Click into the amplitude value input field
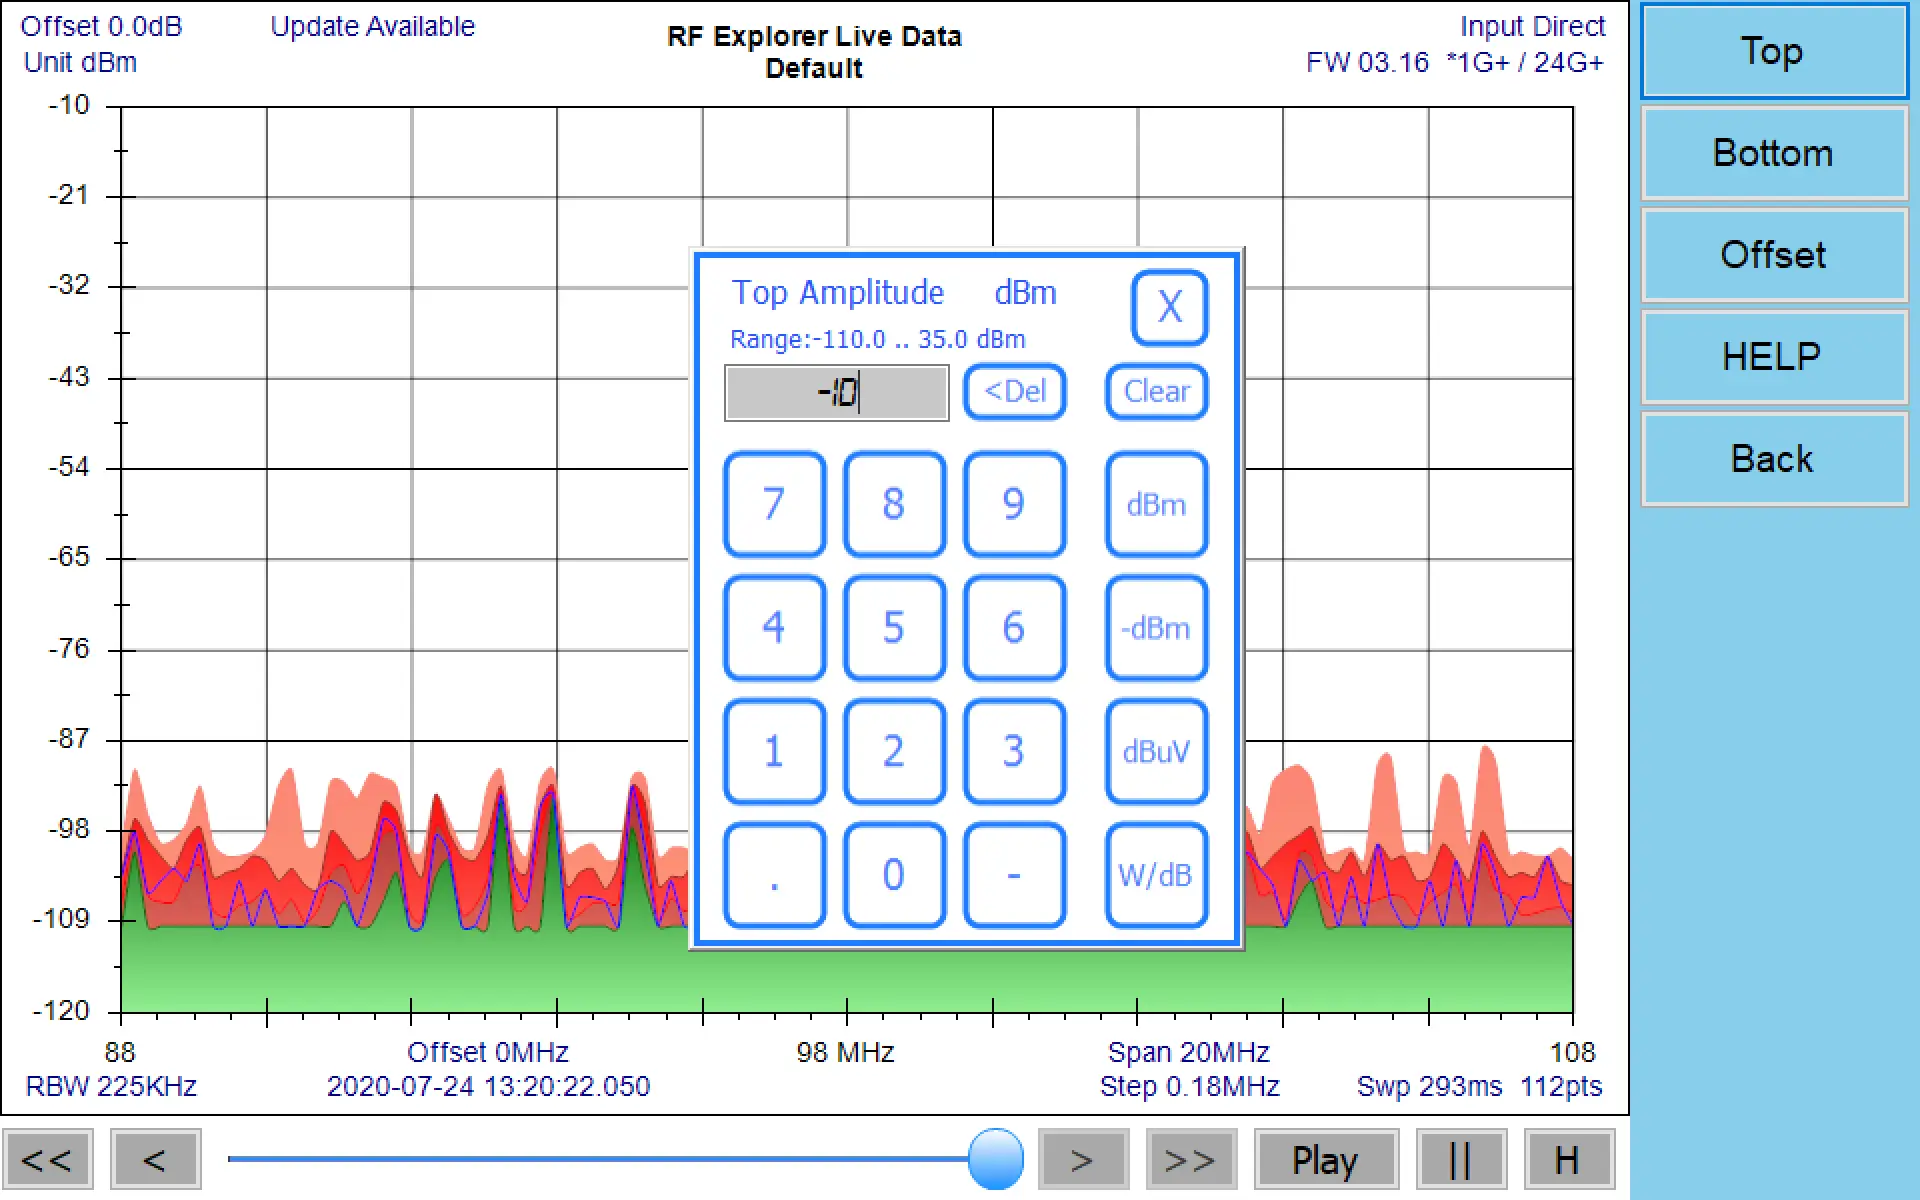The width and height of the screenshot is (1920, 1200). (x=837, y=392)
